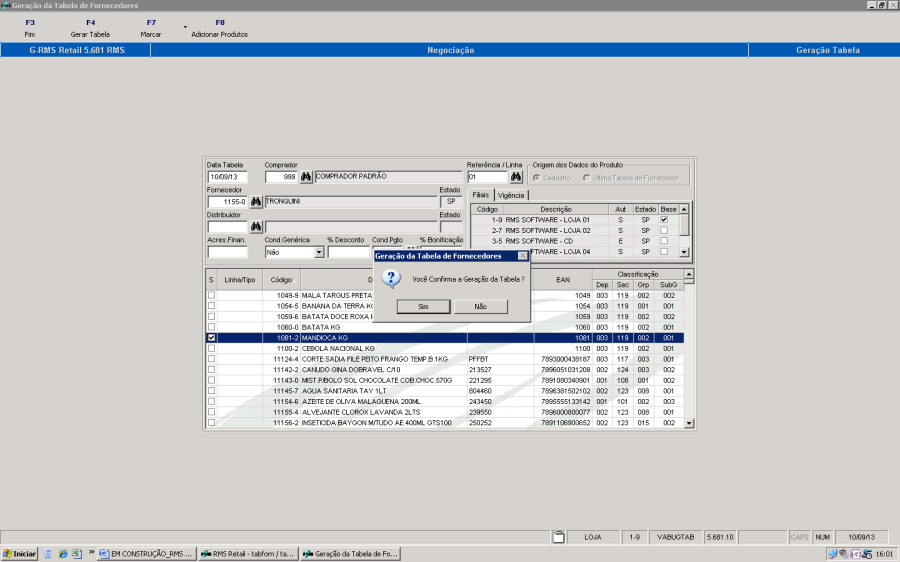This screenshot has height=562, width=900.
Task: Click the F3 Fim toolbar item
Action: pyautogui.click(x=30, y=28)
